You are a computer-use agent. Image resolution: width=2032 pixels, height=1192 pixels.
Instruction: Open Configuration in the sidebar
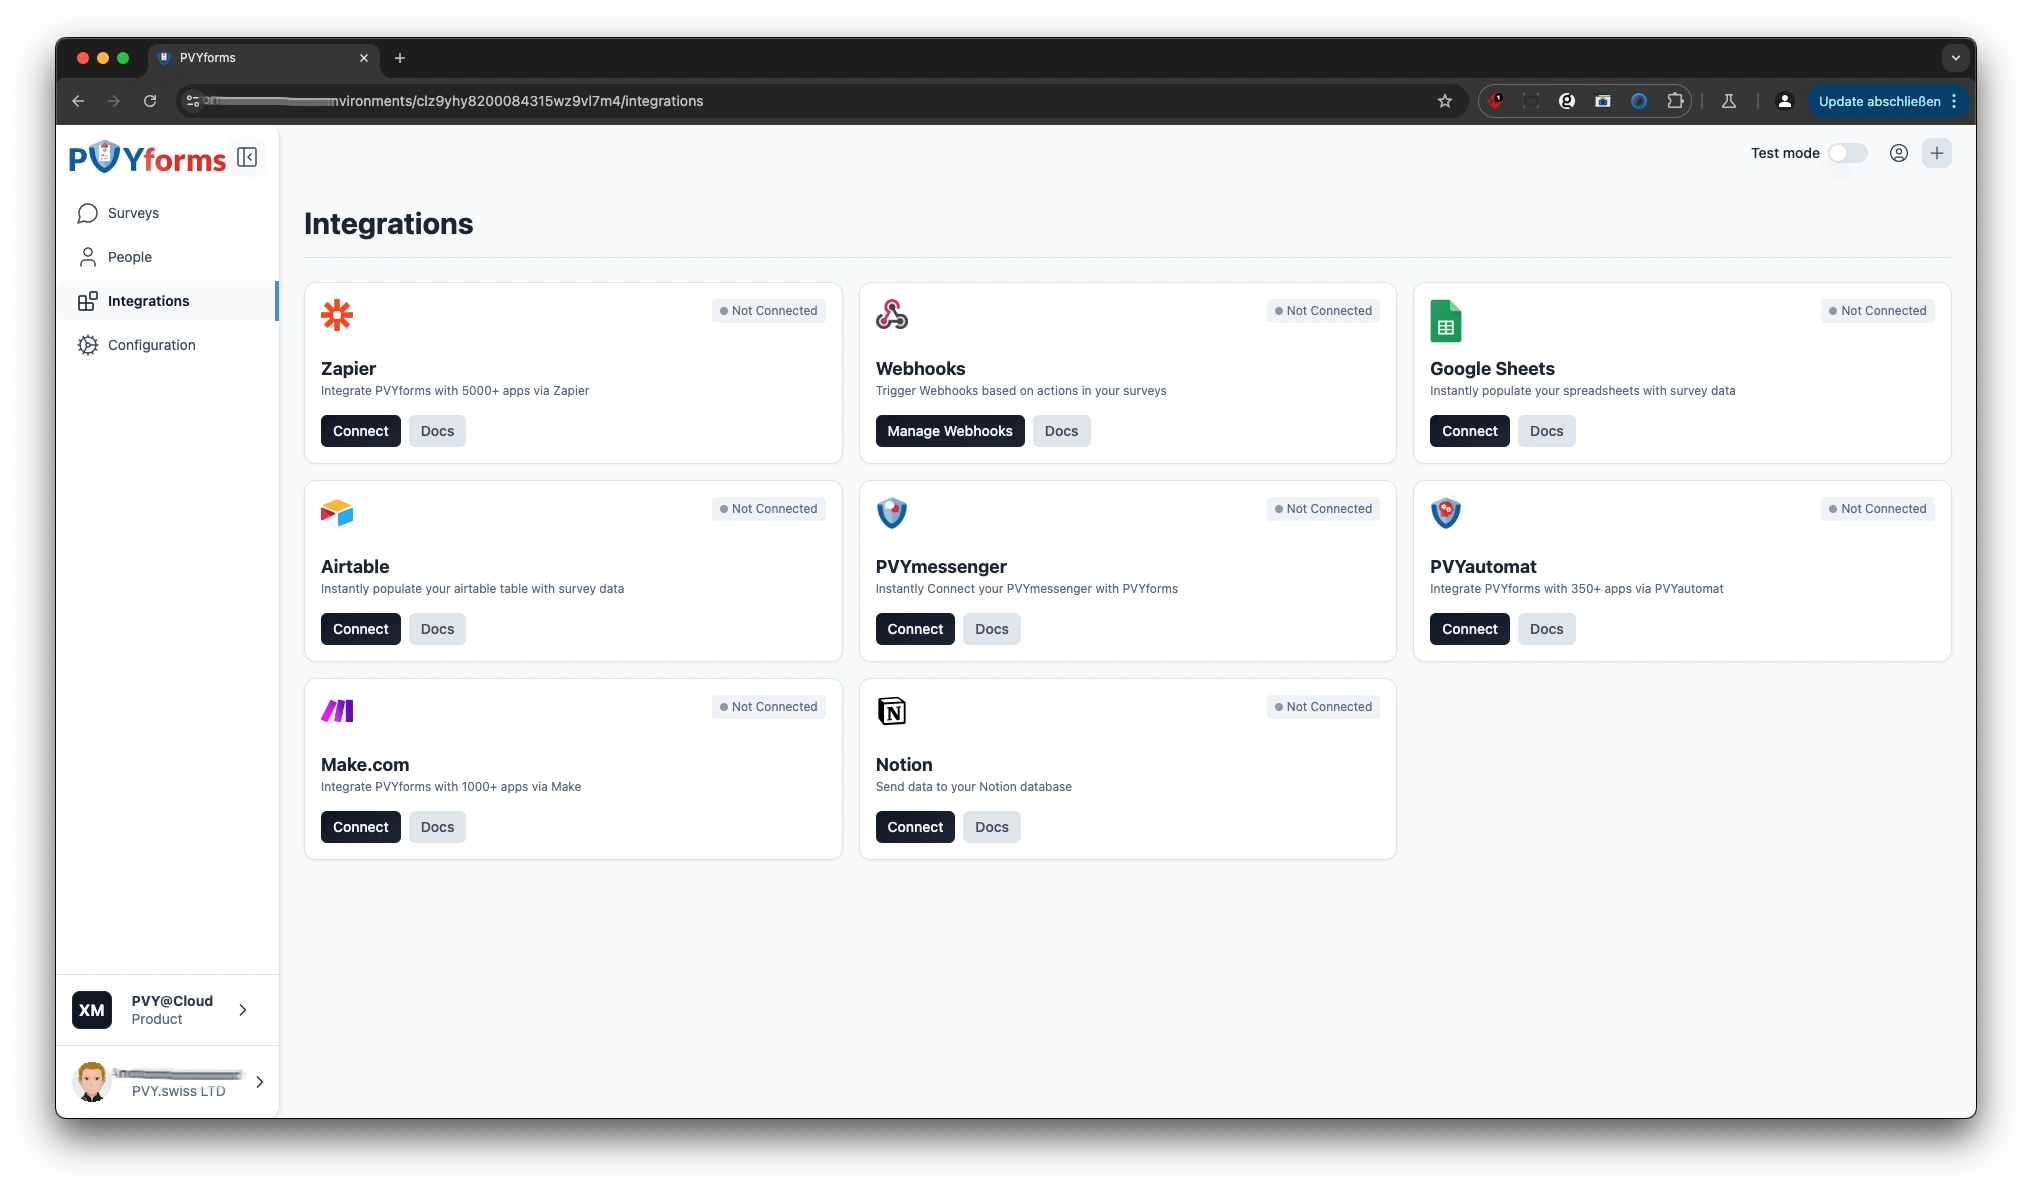point(166,345)
